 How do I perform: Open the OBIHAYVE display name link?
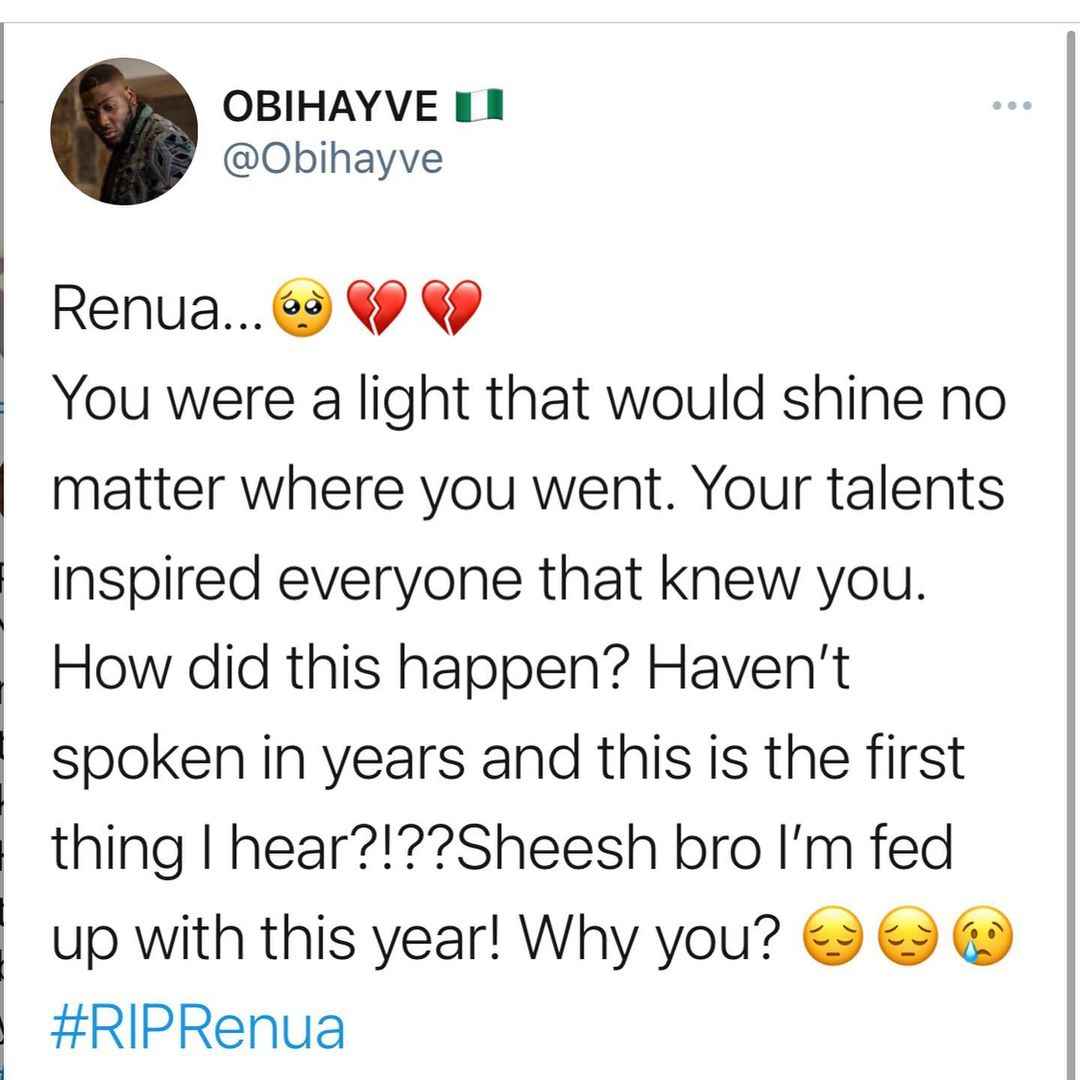(x=331, y=106)
